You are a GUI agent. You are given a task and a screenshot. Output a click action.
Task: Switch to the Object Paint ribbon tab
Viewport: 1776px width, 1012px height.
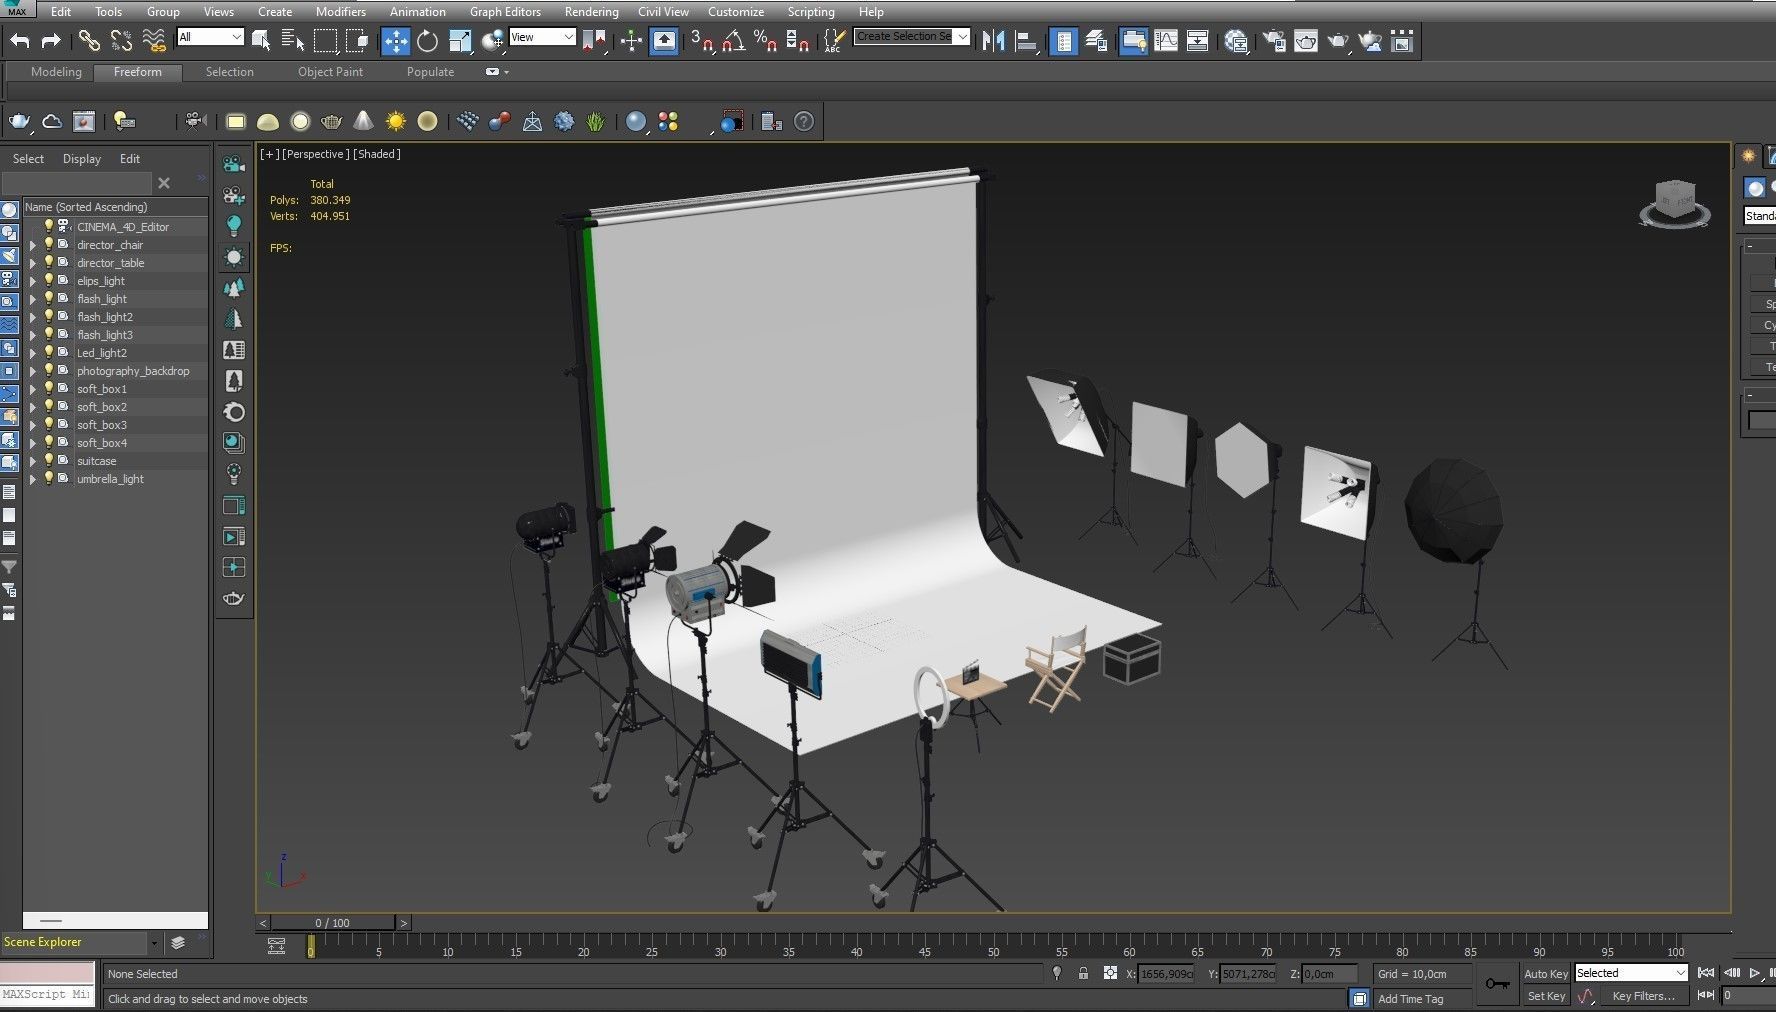pyautogui.click(x=330, y=72)
